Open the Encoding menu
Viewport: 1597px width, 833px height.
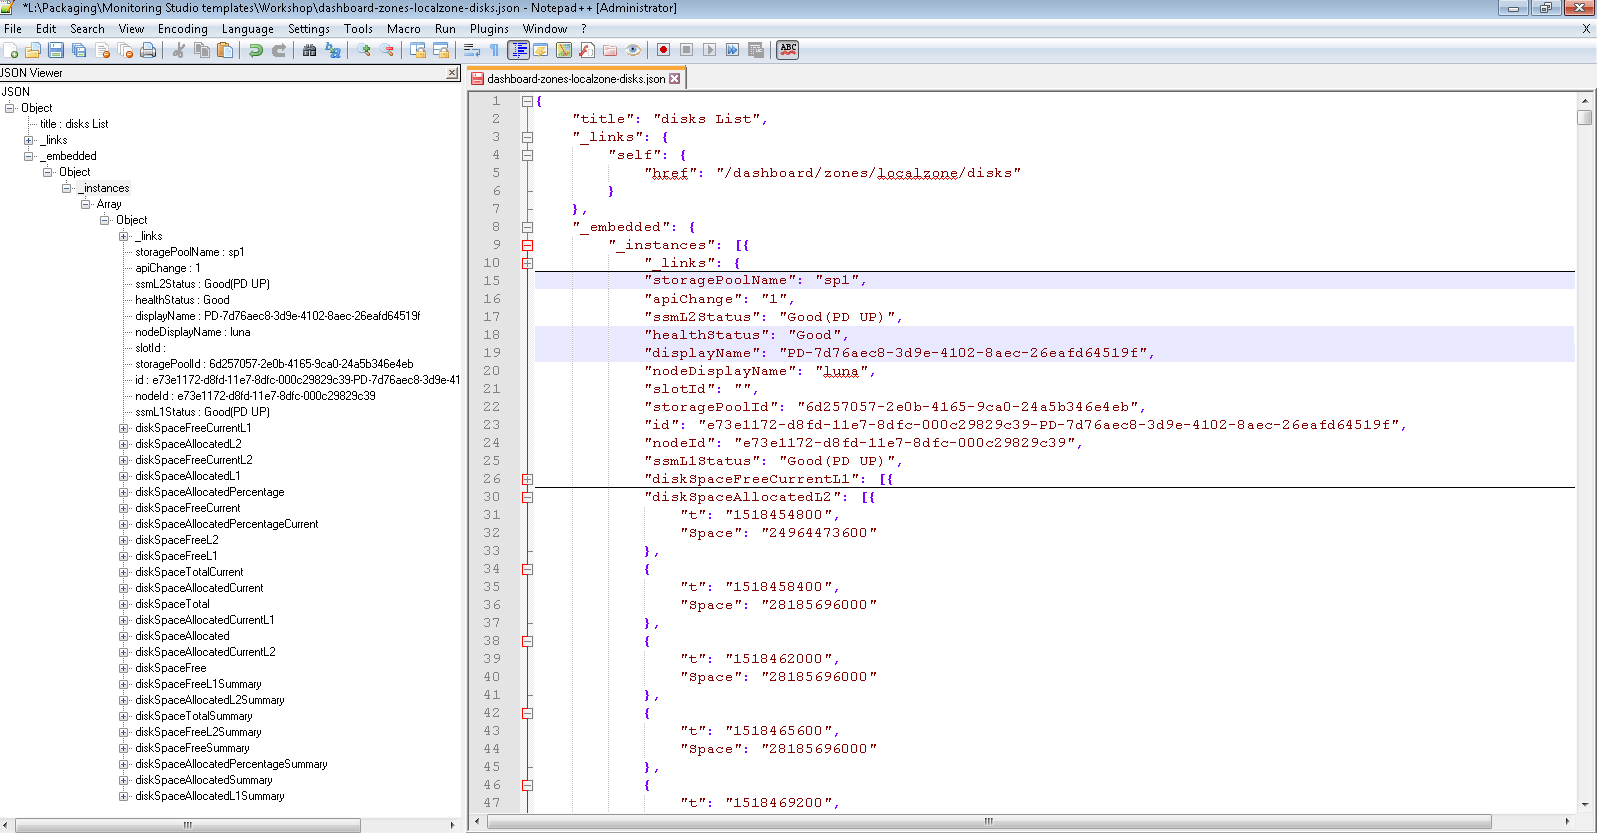[x=183, y=29]
